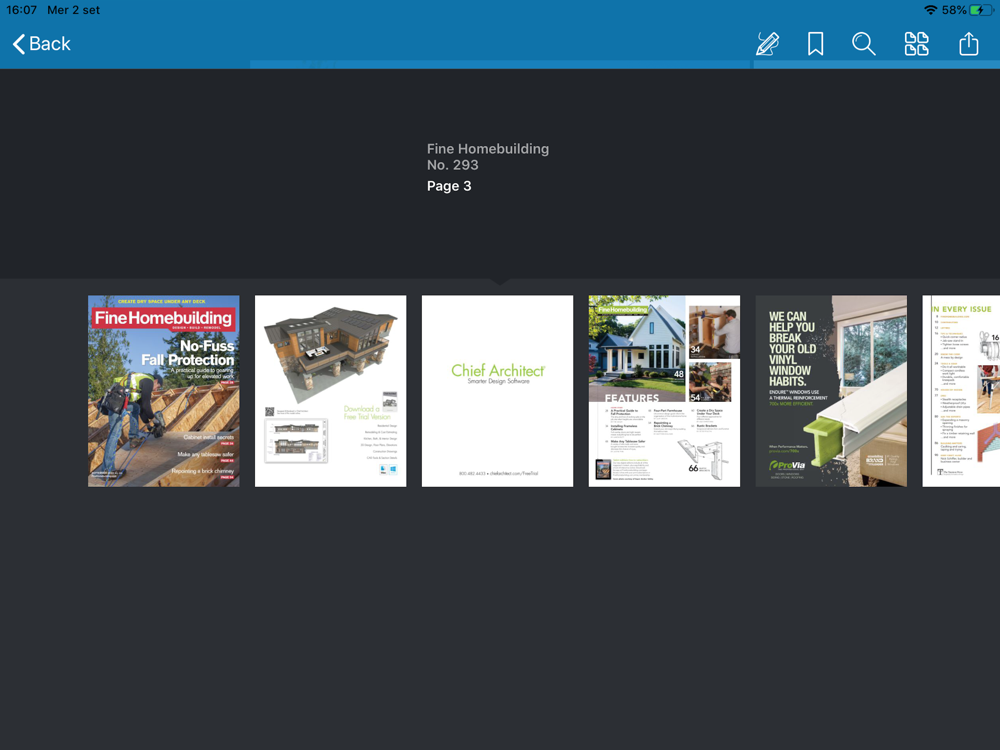Viewport: 1000px width, 750px height.
Task: Select the Fine Homebuilding cover thumbnail
Action: pyautogui.click(x=164, y=391)
